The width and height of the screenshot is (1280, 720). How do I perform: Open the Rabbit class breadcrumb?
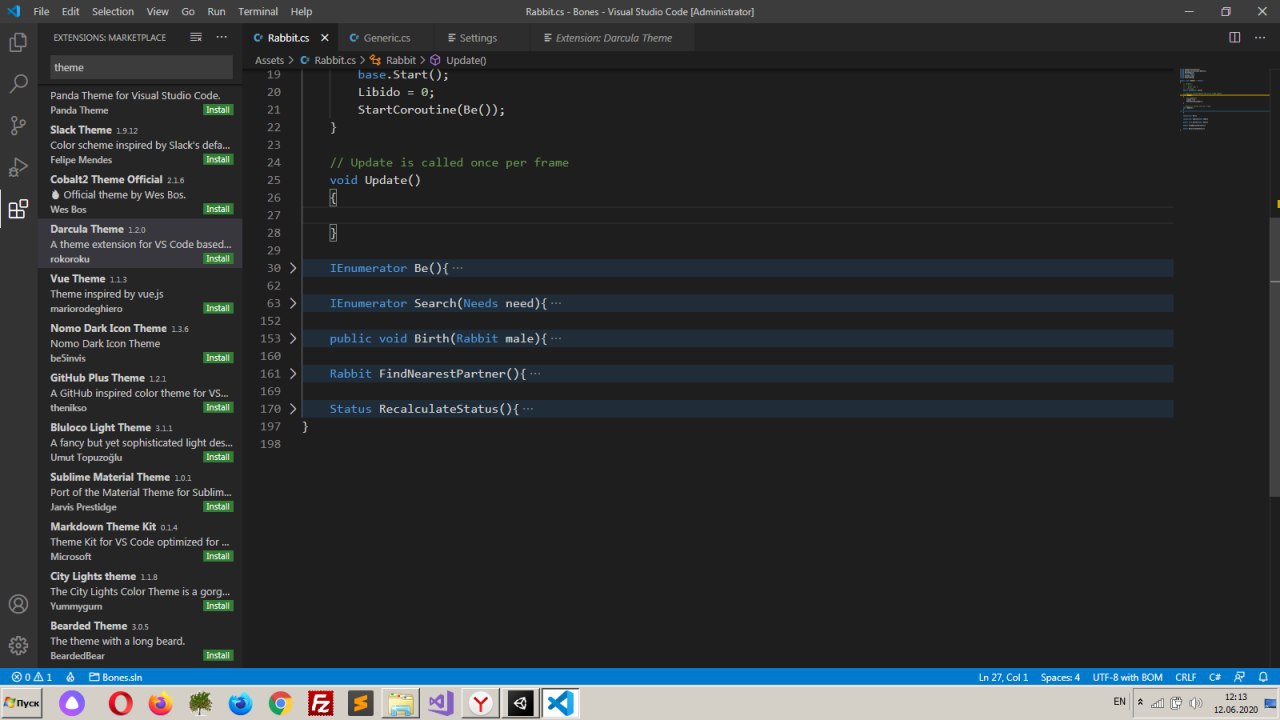coord(393,60)
